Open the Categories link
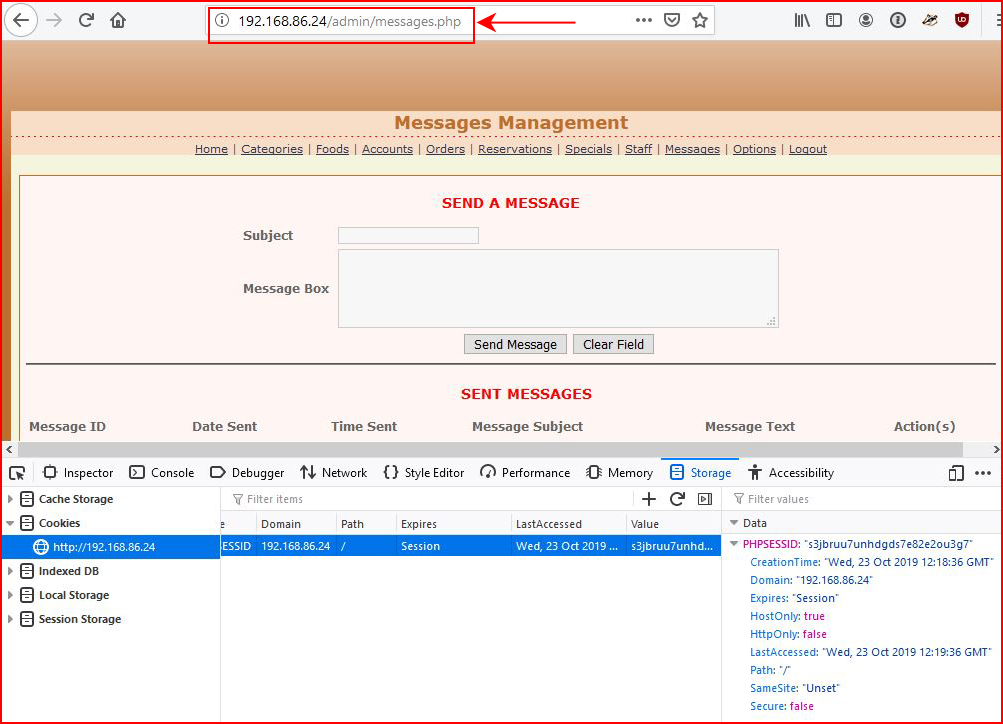Image resolution: width=1003 pixels, height=724 pixels. (272, 149)
